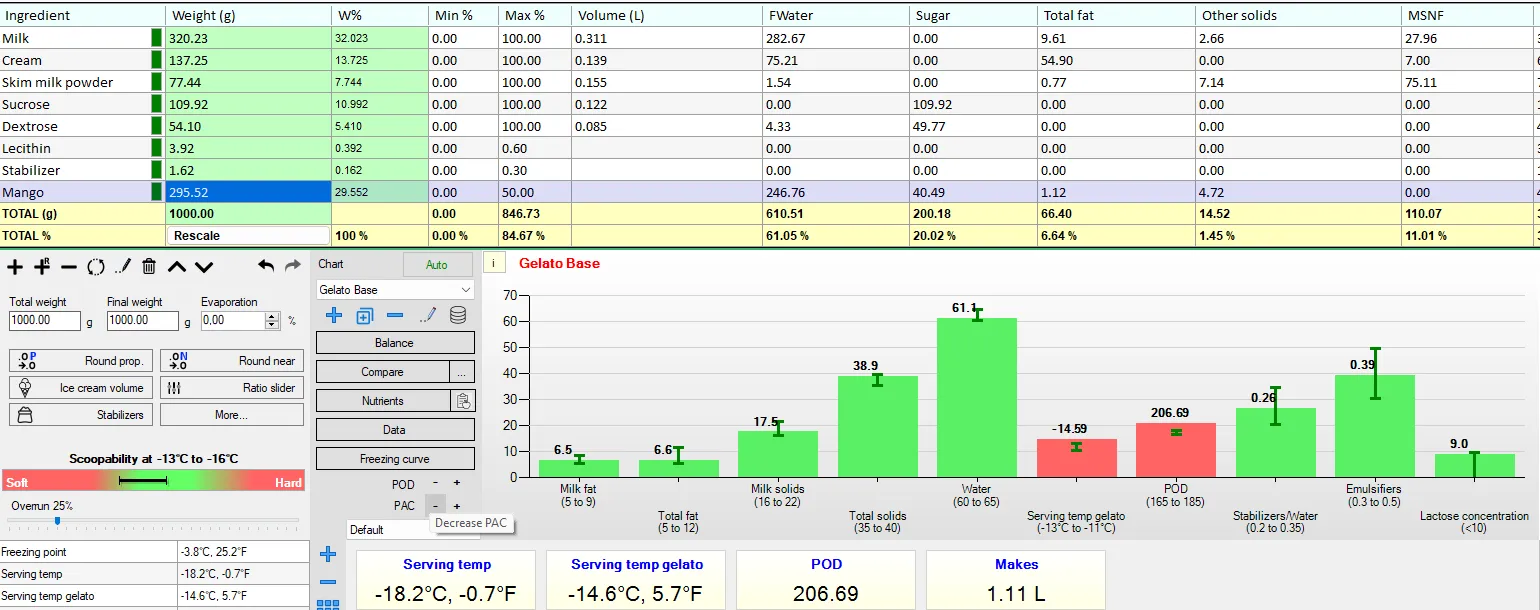Decrease PAC with the minus button
Image resolution: width=1540 pixels, height=610 pixels.
click(435, 506)
